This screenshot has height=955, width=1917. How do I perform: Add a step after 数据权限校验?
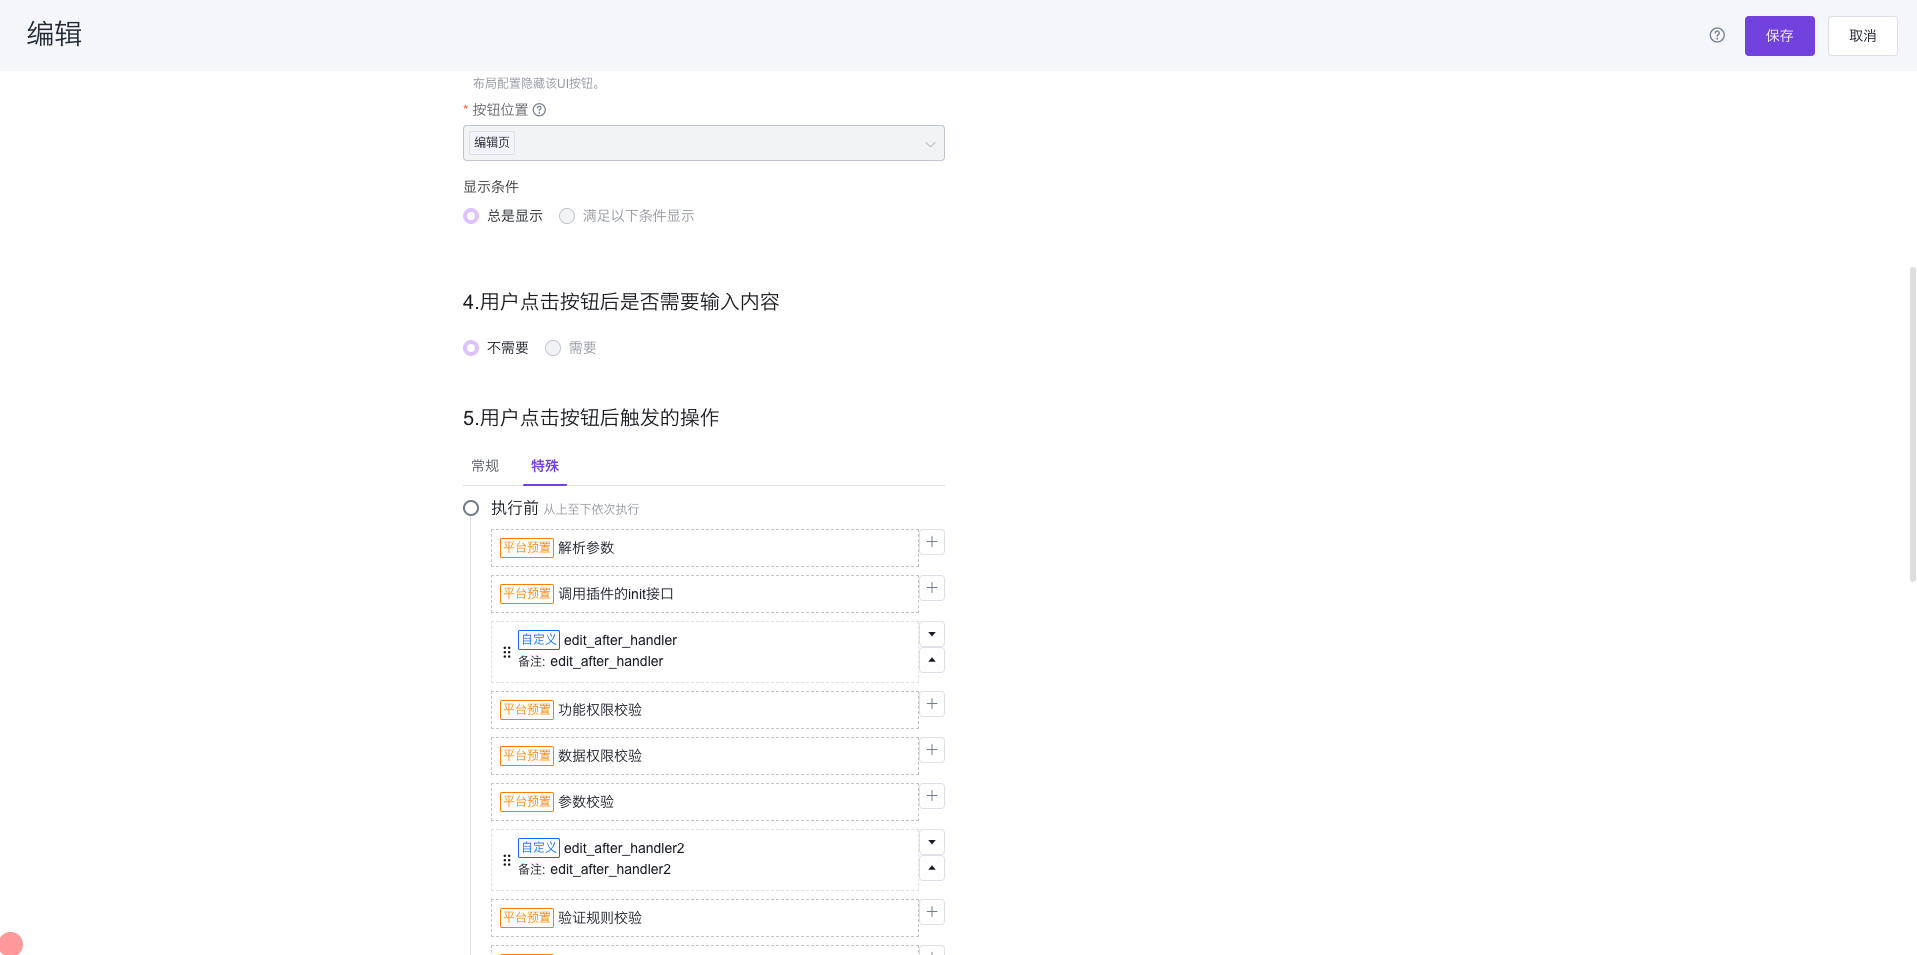pyautogui.click(x=931, y=749)
